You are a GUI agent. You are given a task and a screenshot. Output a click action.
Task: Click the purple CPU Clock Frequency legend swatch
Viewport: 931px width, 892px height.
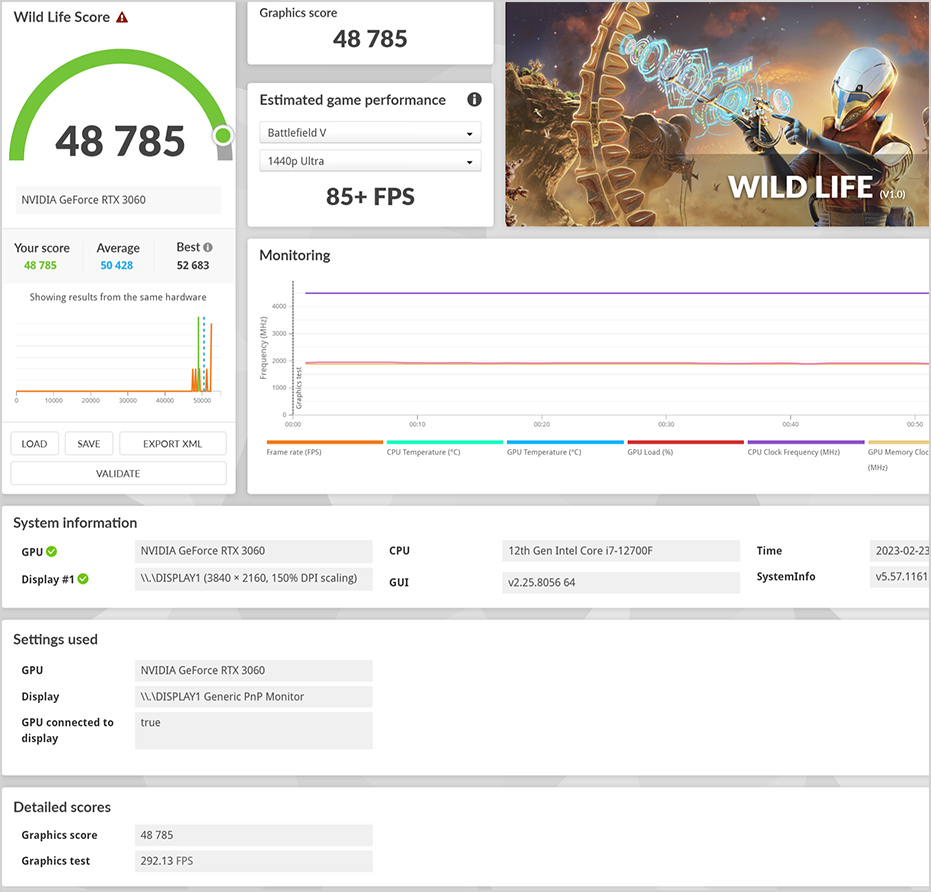pyautogui.click(x=805, y=441)
